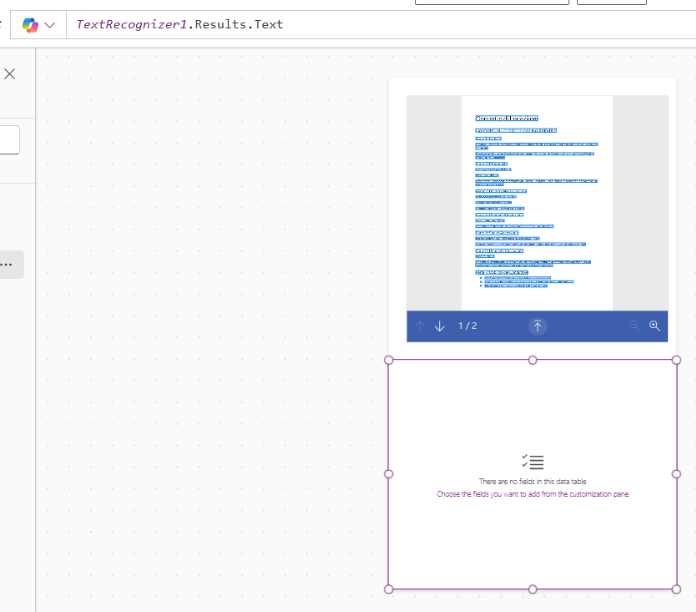Select the PDF page preview
Image resolution: width=696 pixels, height=612 pixels.
[x=537, y=202]
